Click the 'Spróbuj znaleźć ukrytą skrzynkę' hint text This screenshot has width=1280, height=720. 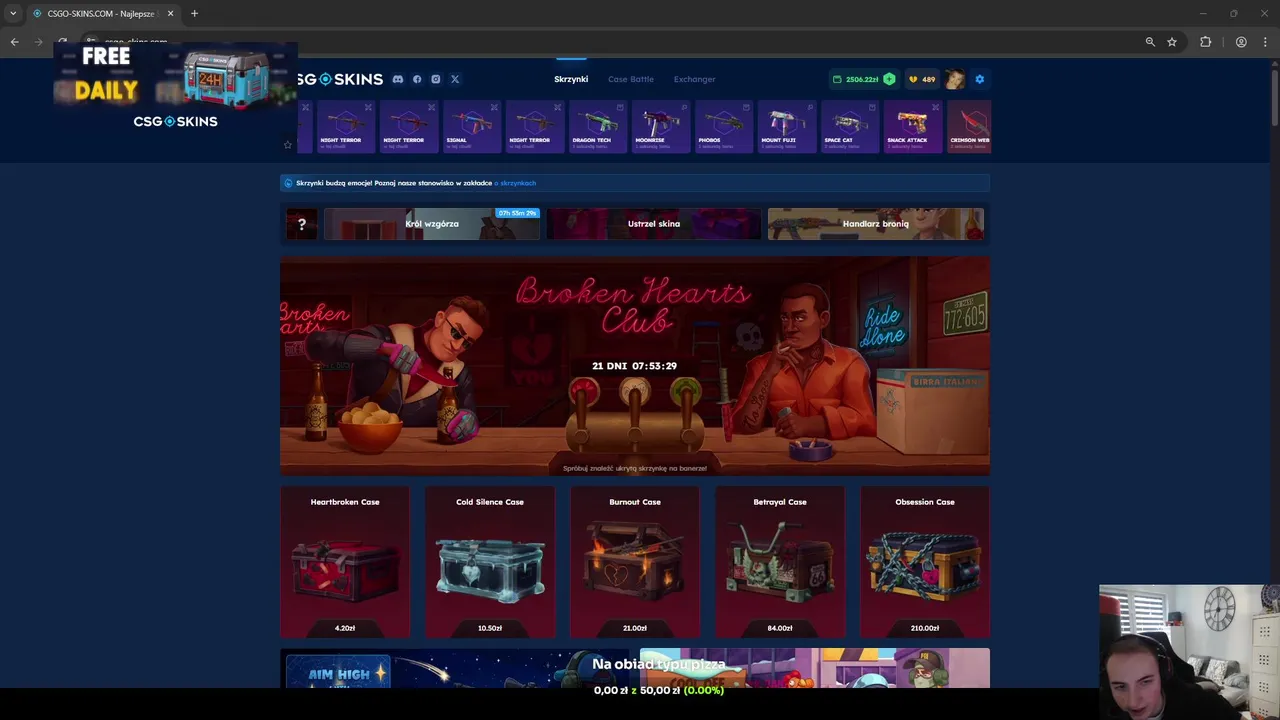[634, 468]
